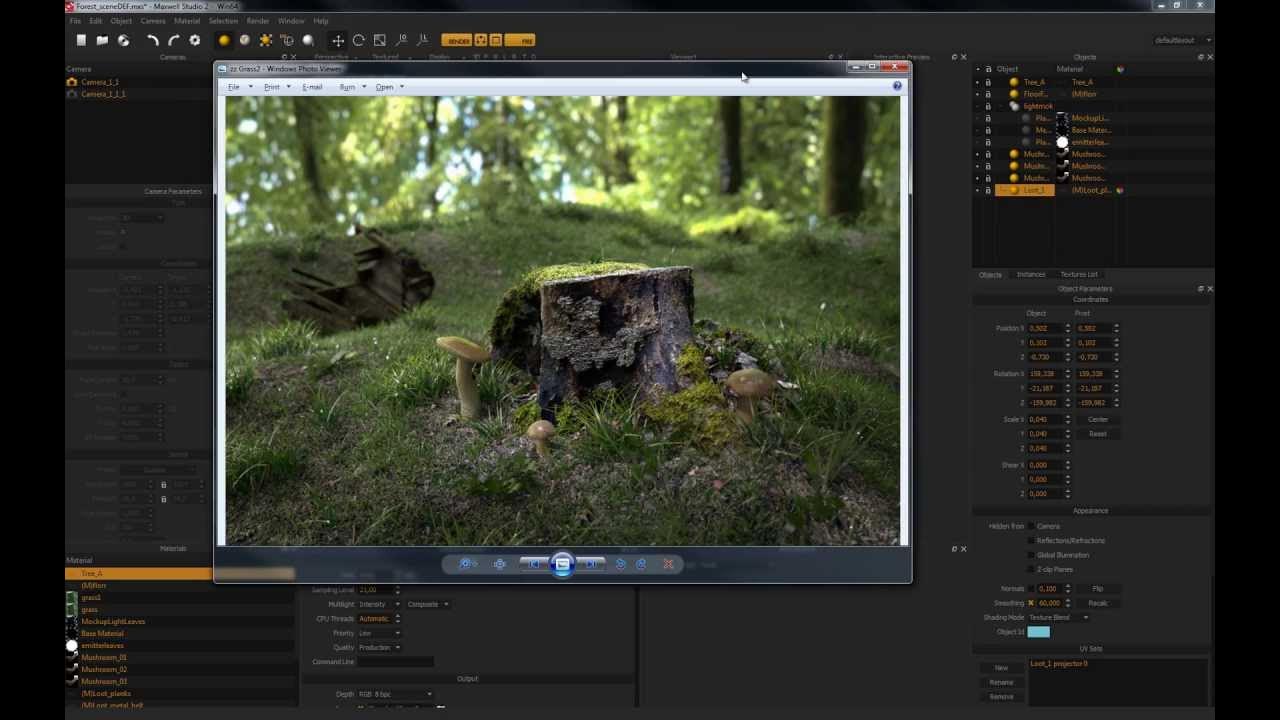Select the Scale tool icon
The height and width of the screenshot is (720, 1280).
coord(380,40)
